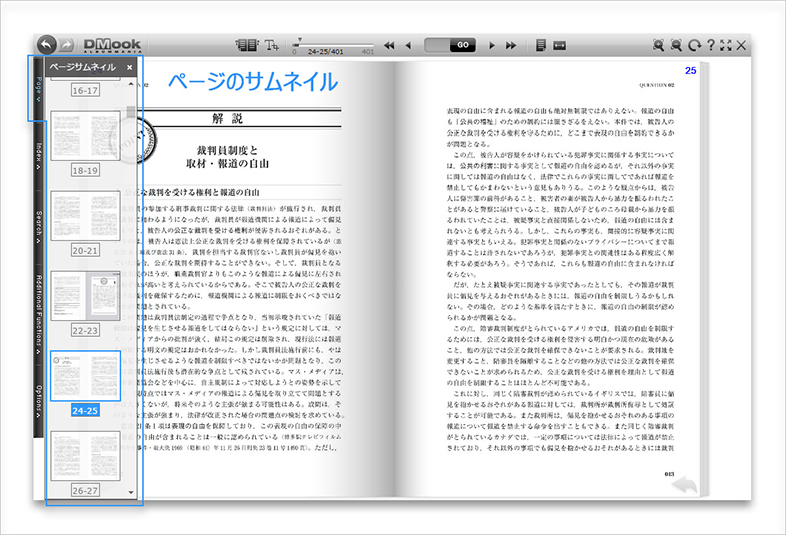Click the page progress slider
Viewport: 786px width, 535px height.
(x=333, y=45)
